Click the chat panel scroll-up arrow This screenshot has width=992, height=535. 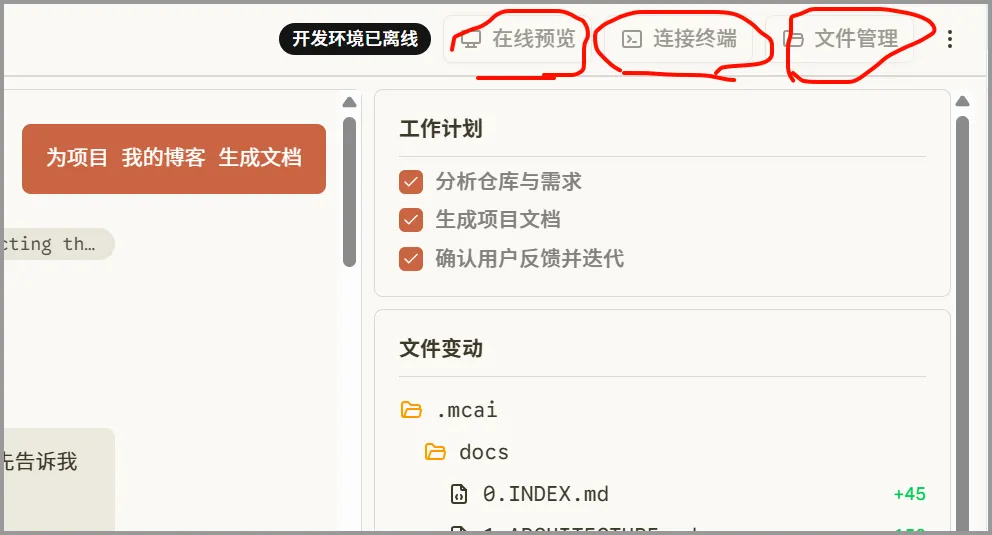349,102
